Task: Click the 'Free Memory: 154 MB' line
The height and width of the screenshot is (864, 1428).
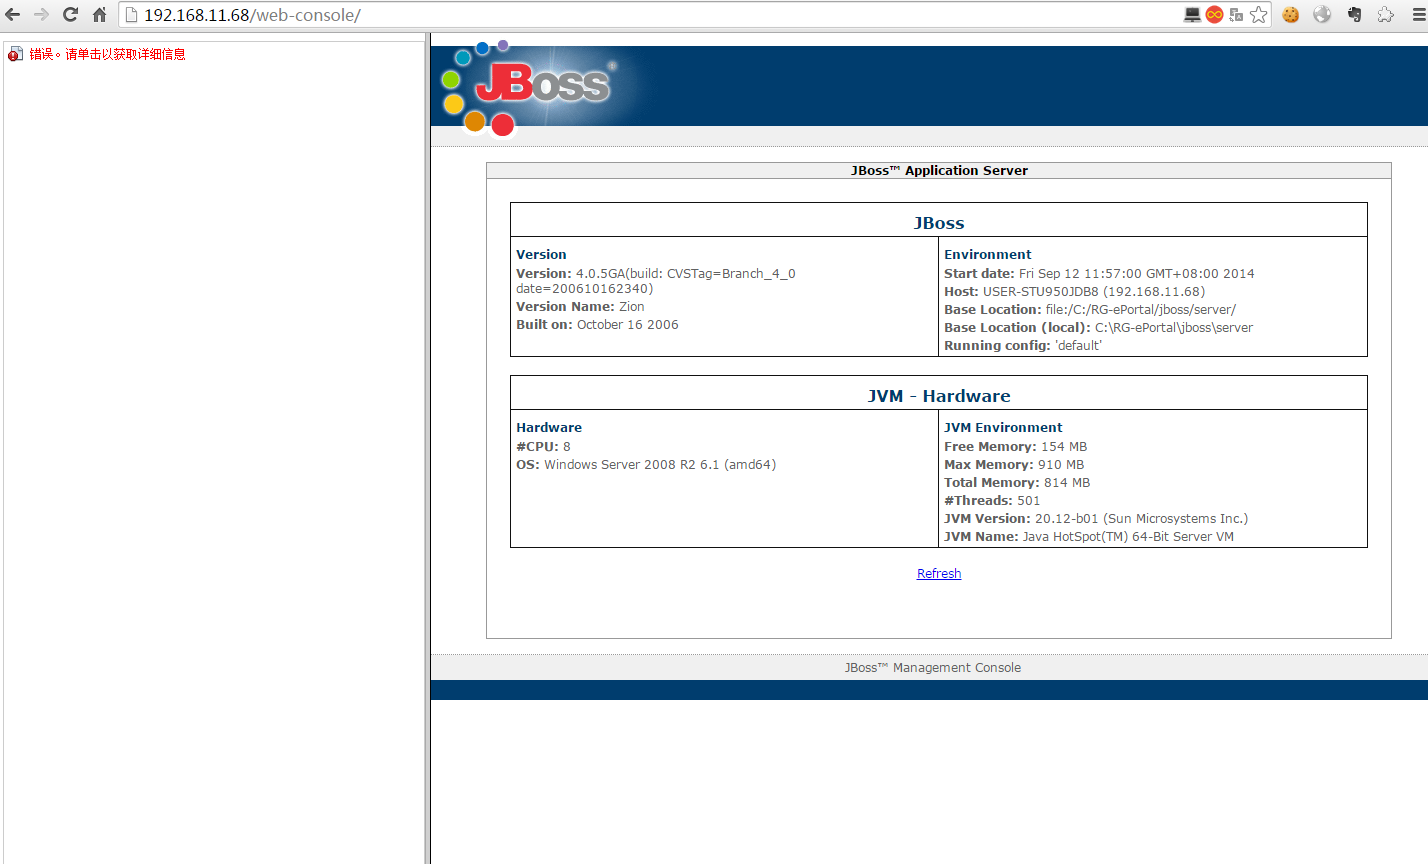Action: pyautogui.click(x=1015, y=447)
